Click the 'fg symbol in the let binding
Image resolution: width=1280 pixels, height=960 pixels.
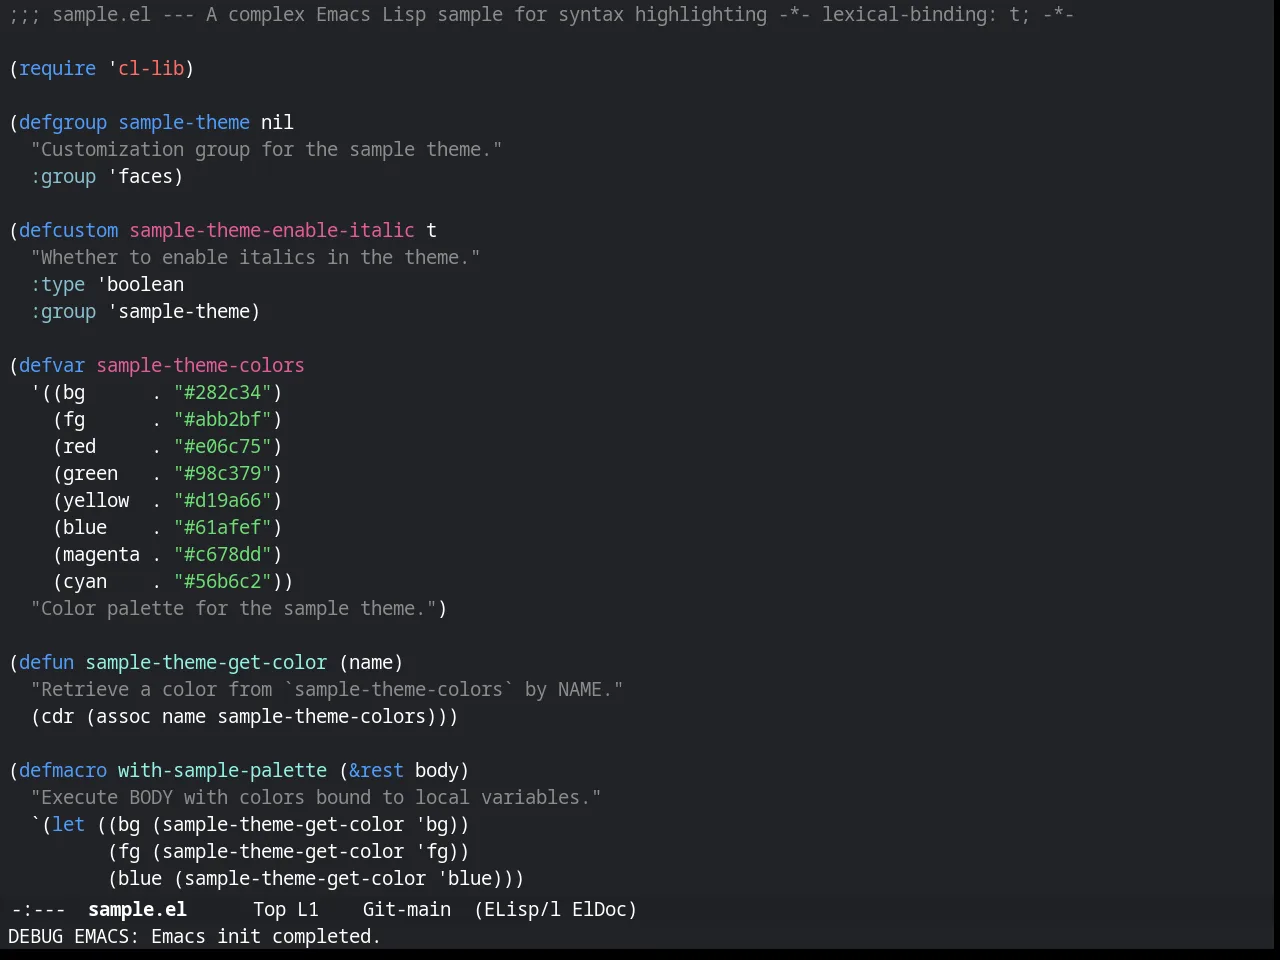pos(431,851)
